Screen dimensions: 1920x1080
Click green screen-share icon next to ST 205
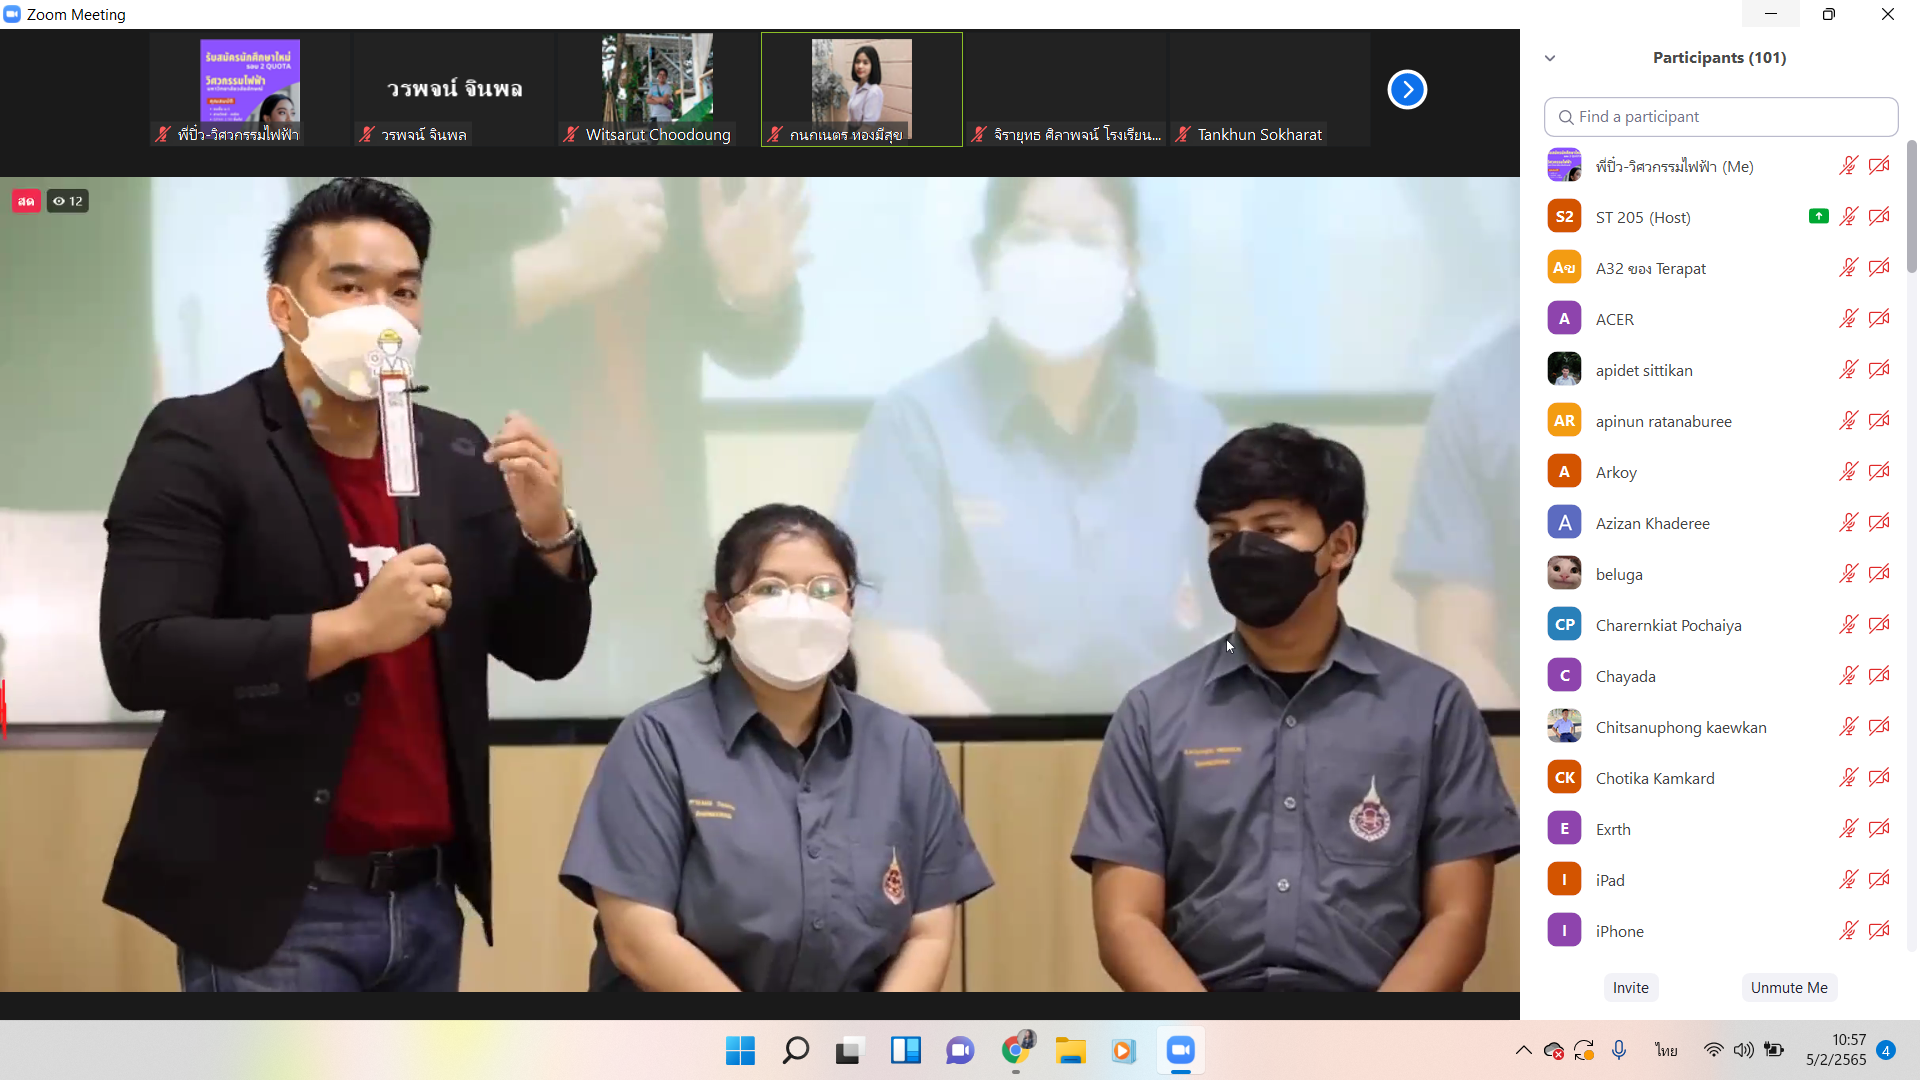coord(1818,216)
